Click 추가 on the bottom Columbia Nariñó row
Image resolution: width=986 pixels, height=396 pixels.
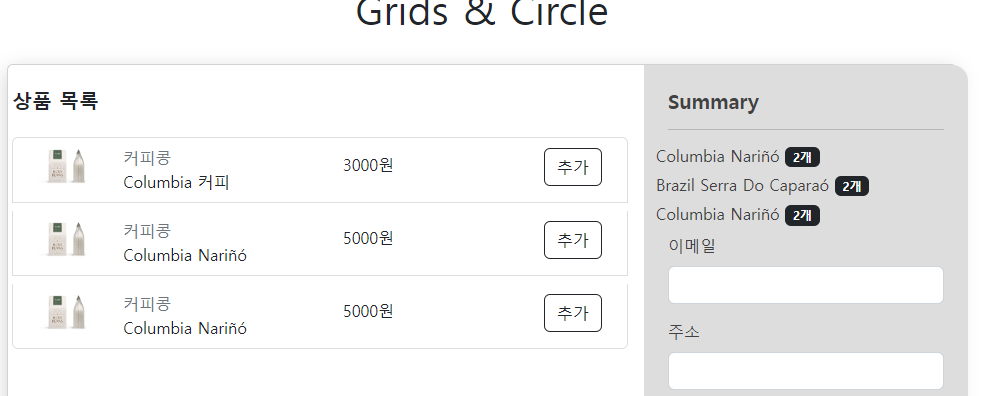[x=572, y=313]
